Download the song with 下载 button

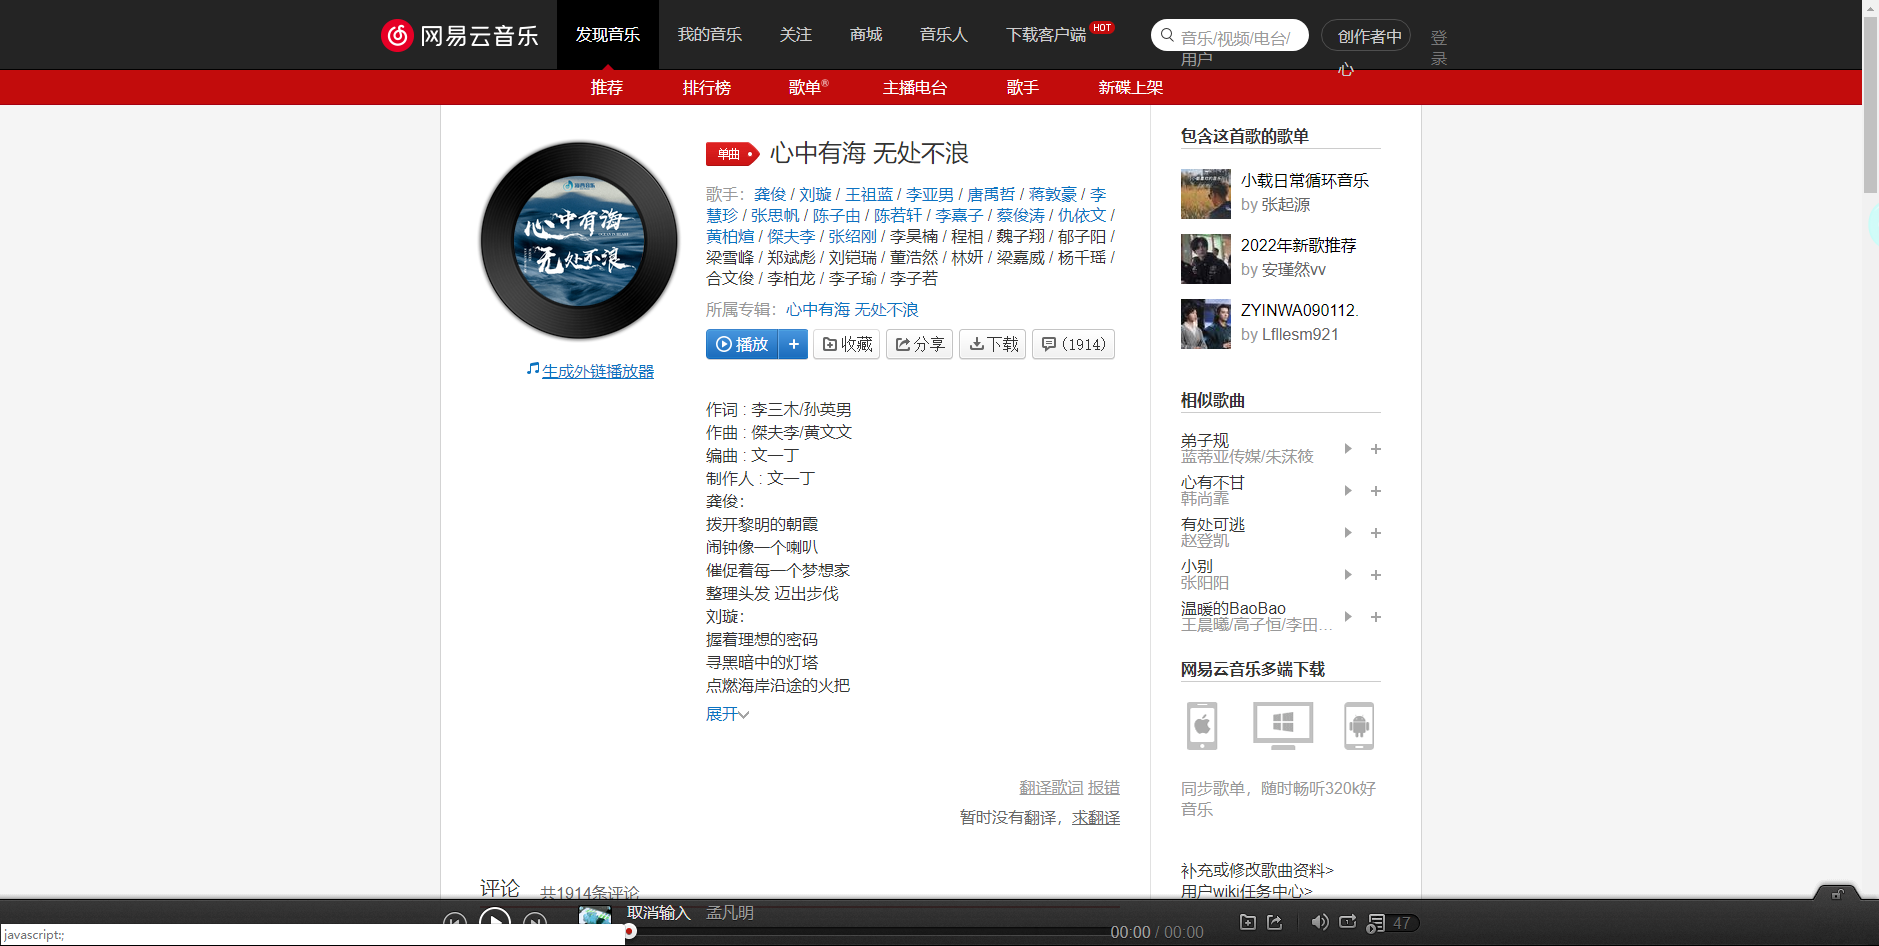tap(992, 344)
